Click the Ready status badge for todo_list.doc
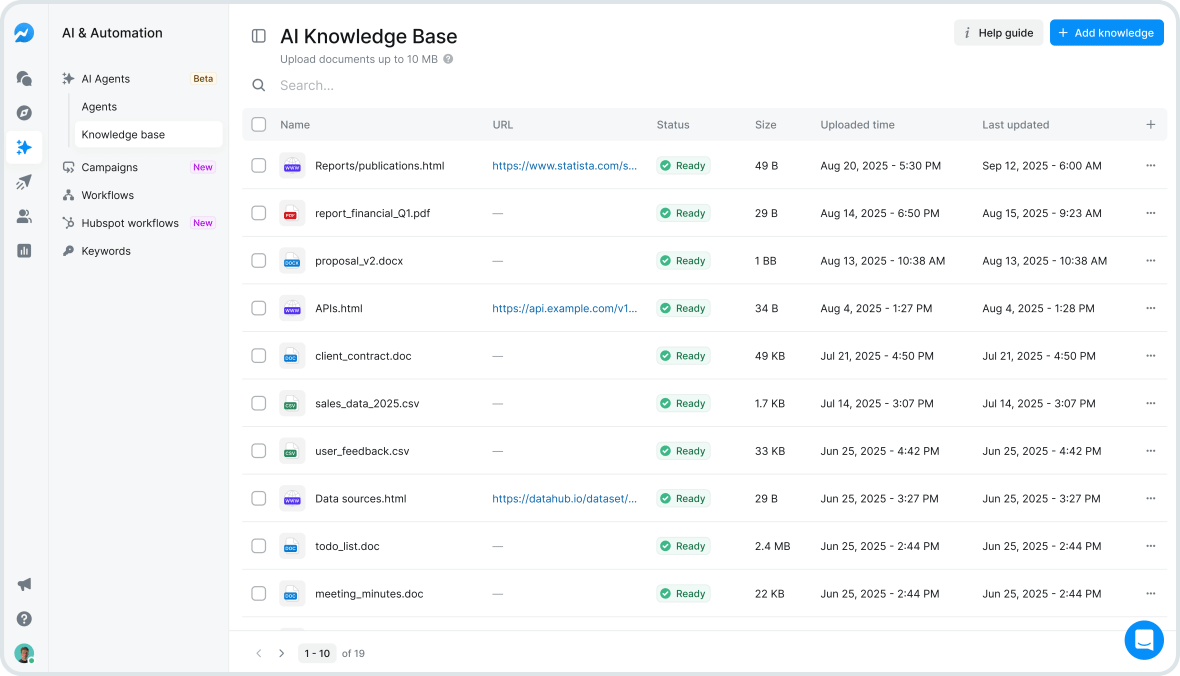 pyautogui.click(x=683, y=546)
